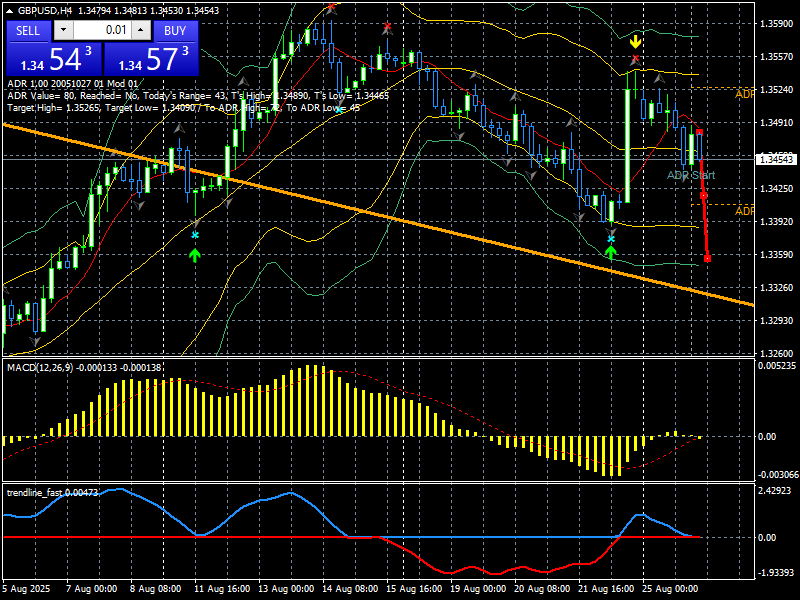Click the middle red square on the projection line
800x600 pixels.
tap(703, 196)
